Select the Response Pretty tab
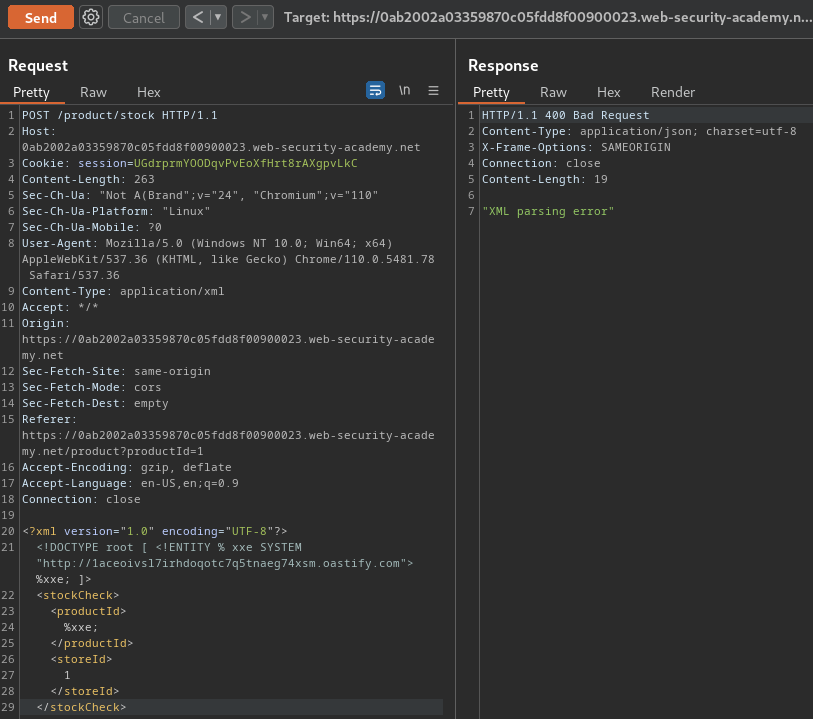This screenshot has width=813, height=719. pyautogui.click(x=492, y=92)
